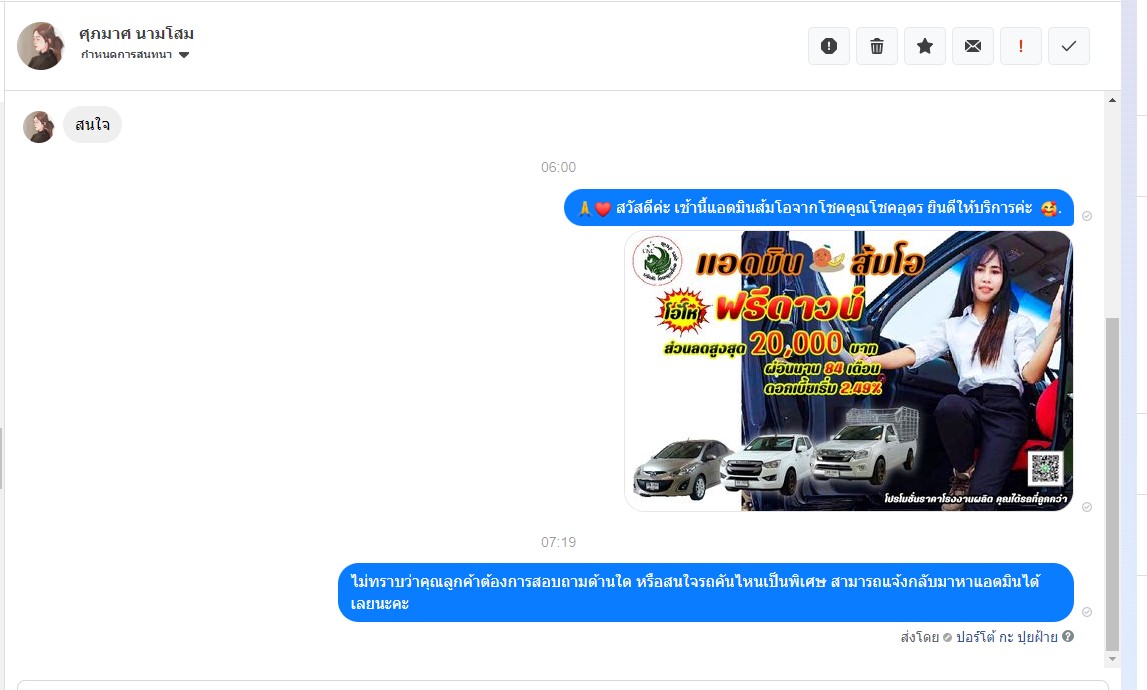Image resolution: width=1147 pixels, height=690 pixels.
Task: Click the 06:00 timestamp
Action: tap(558, 168)
